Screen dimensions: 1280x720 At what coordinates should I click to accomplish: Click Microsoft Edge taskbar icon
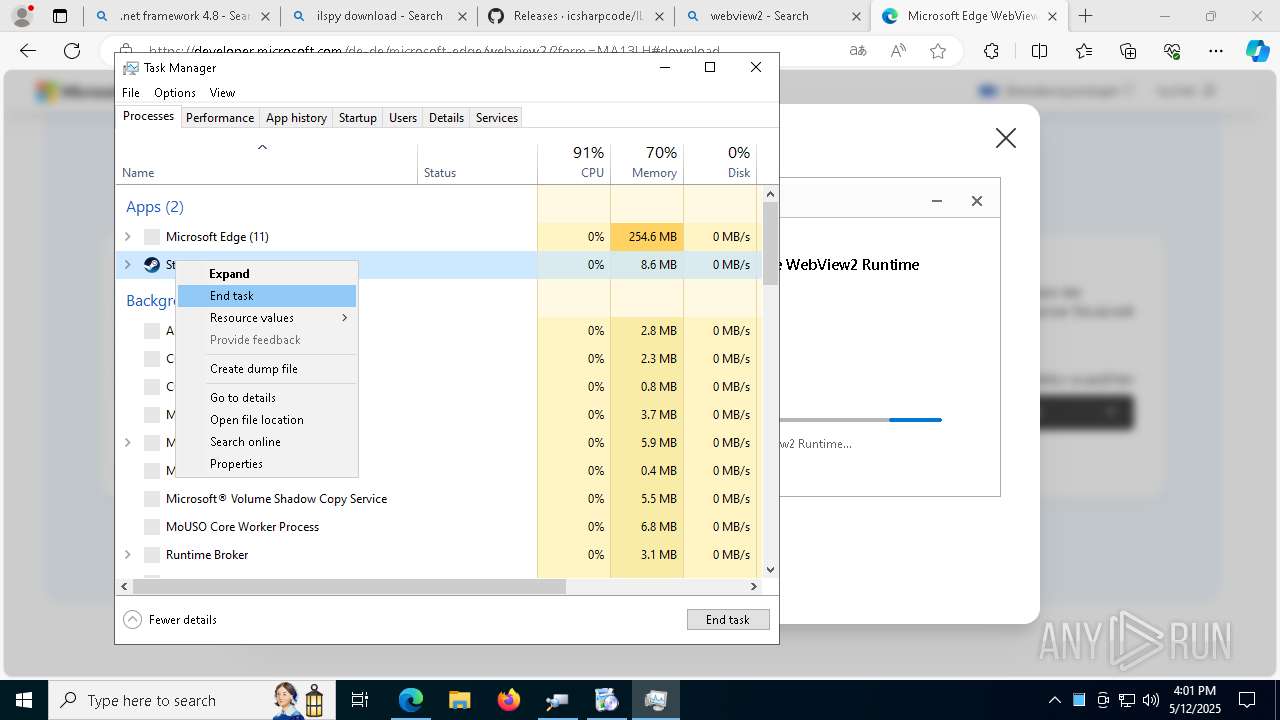point(411,700)
